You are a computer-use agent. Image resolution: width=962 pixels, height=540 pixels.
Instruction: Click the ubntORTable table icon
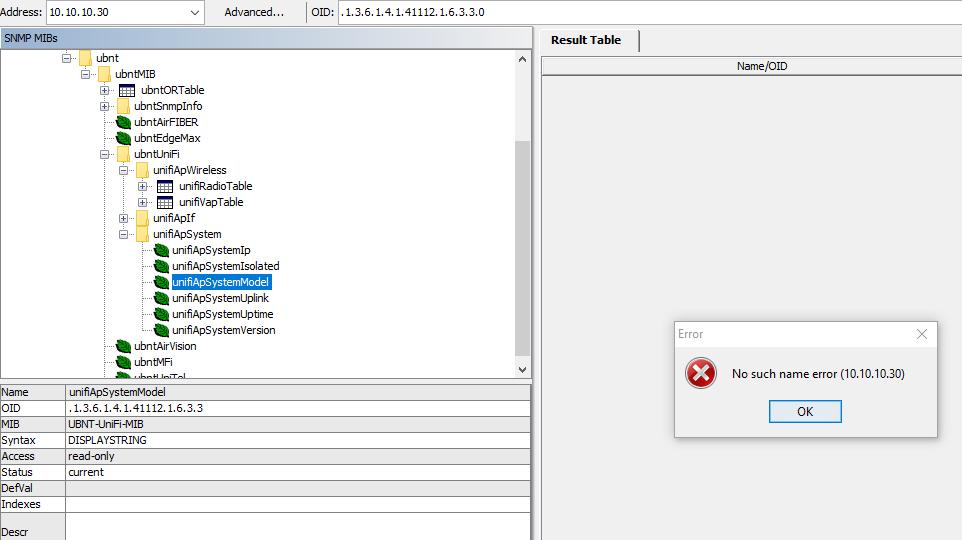(127, 90)
